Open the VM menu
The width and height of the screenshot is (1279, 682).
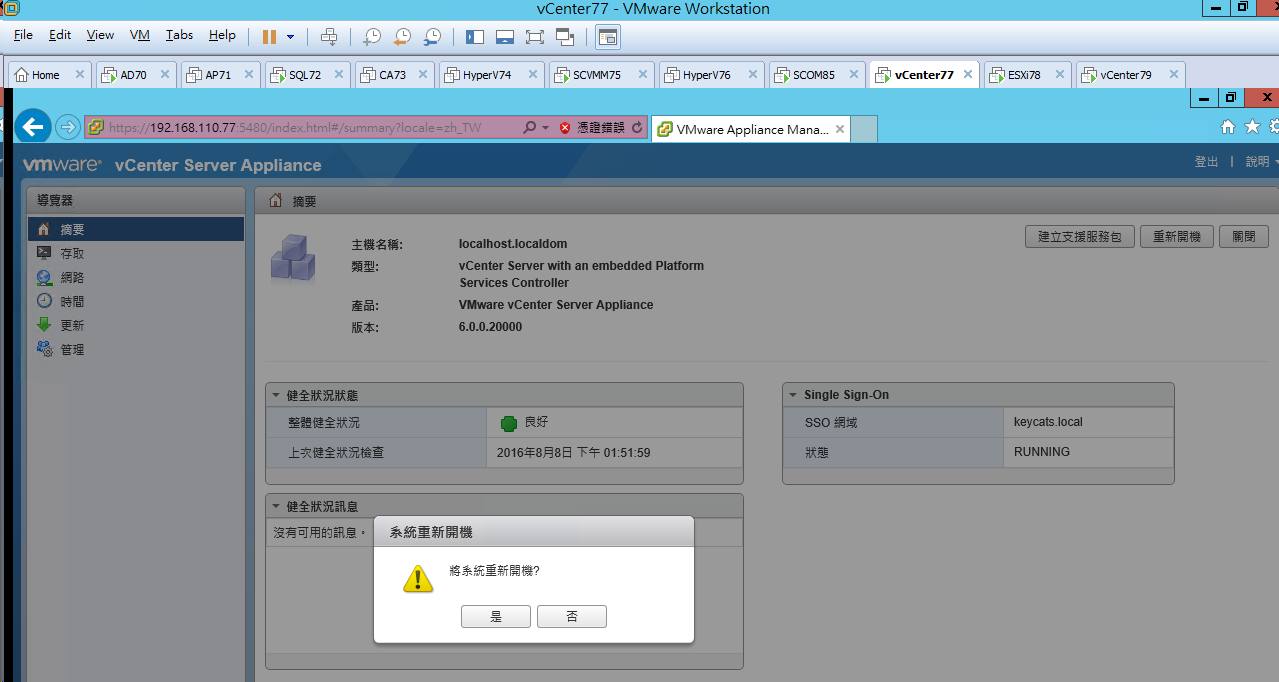coord(140,35)
